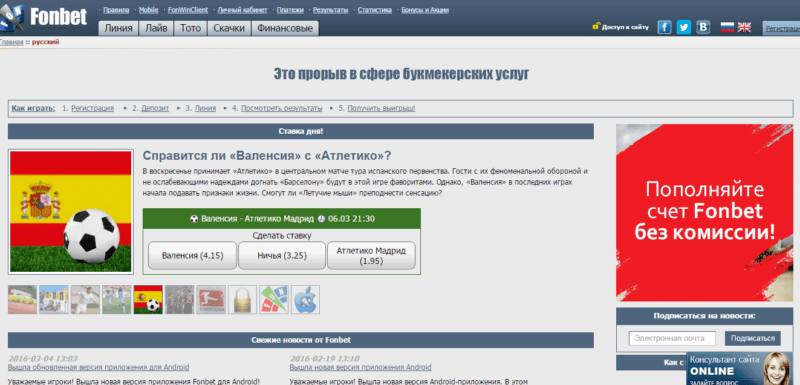Image resolution: width=800 pixels, height=385 pixels.
Task: Click the large Spain flag football image
Action: coord(71,212)
